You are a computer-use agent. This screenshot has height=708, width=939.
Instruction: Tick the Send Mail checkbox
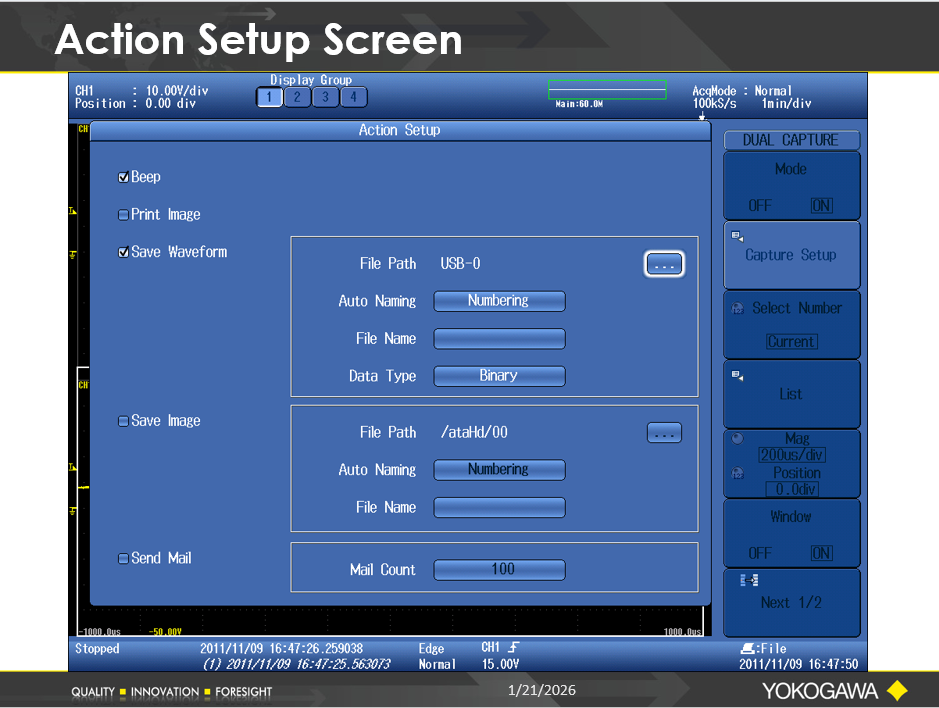click(x=123, y=559)
